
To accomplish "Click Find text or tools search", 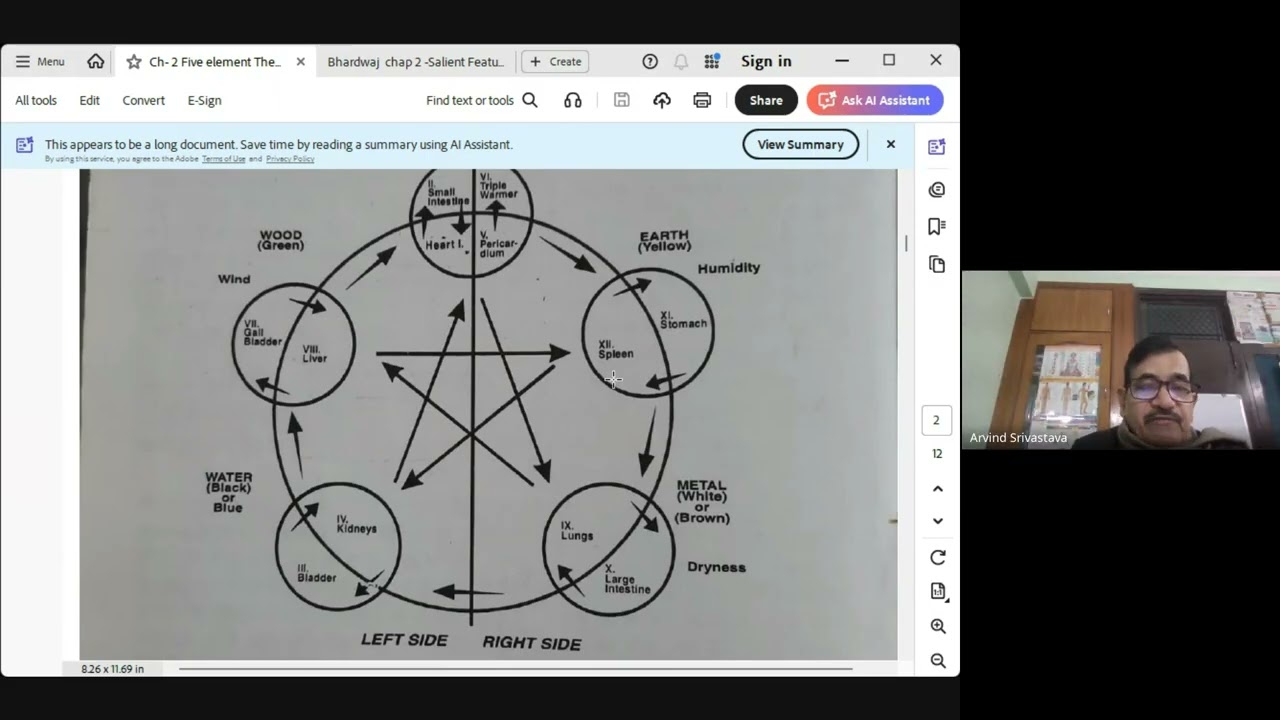I will click(x=470, y=100).
